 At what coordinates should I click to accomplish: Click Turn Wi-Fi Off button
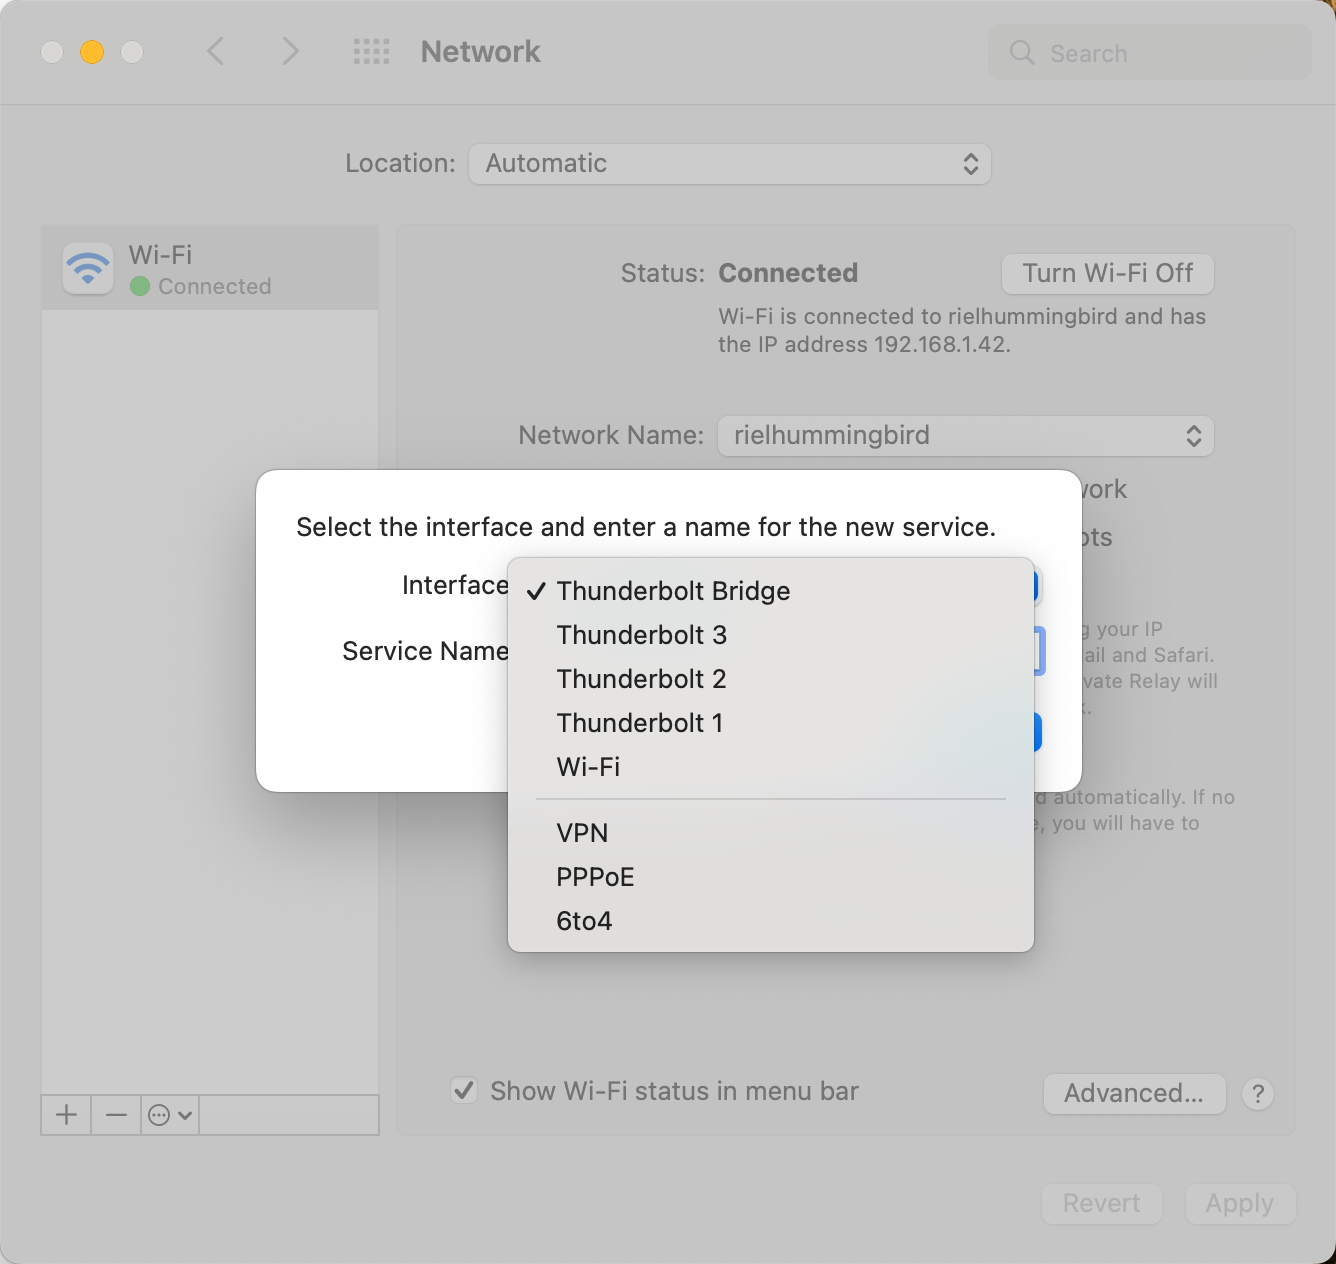coord(1108,273)
